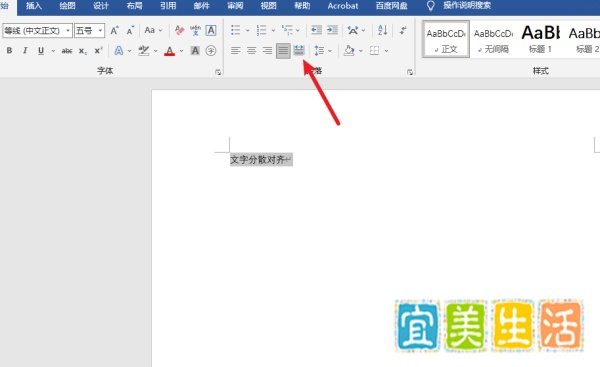Open underline style dropdown arrow
Screen dimensions: 600x367
(x=53, y=51)
